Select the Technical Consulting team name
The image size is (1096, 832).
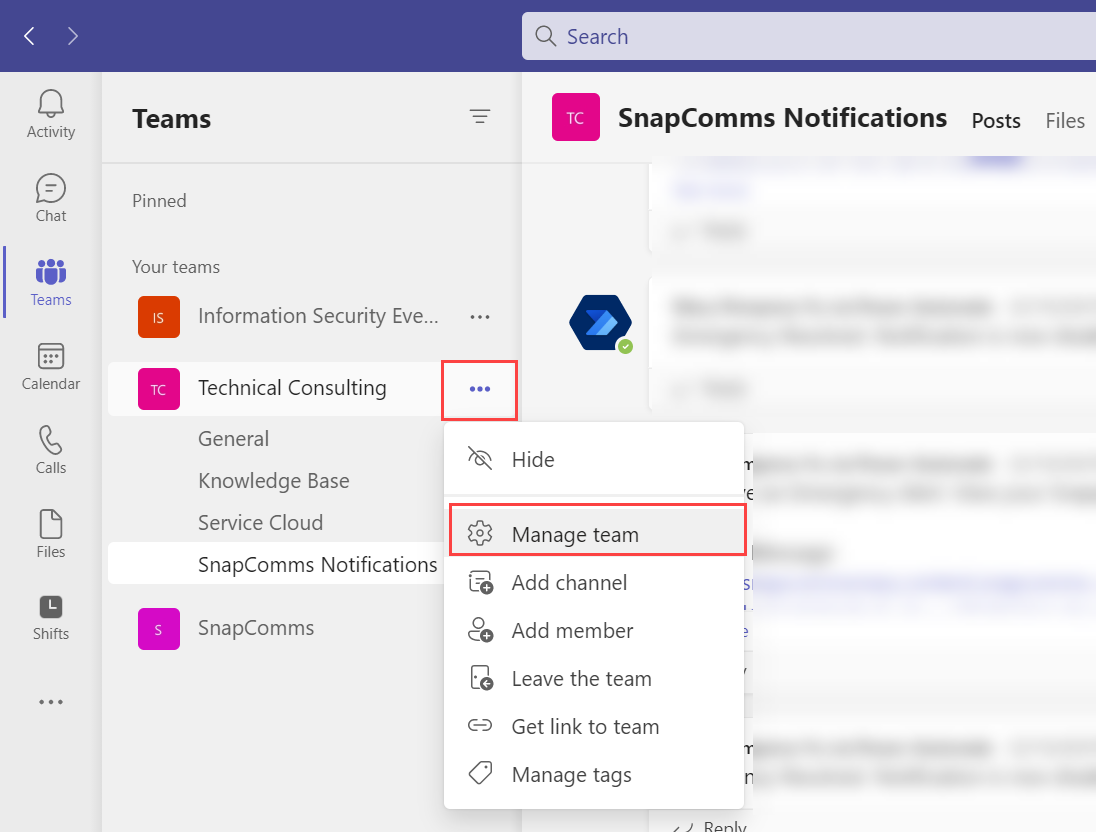(292, 388)
